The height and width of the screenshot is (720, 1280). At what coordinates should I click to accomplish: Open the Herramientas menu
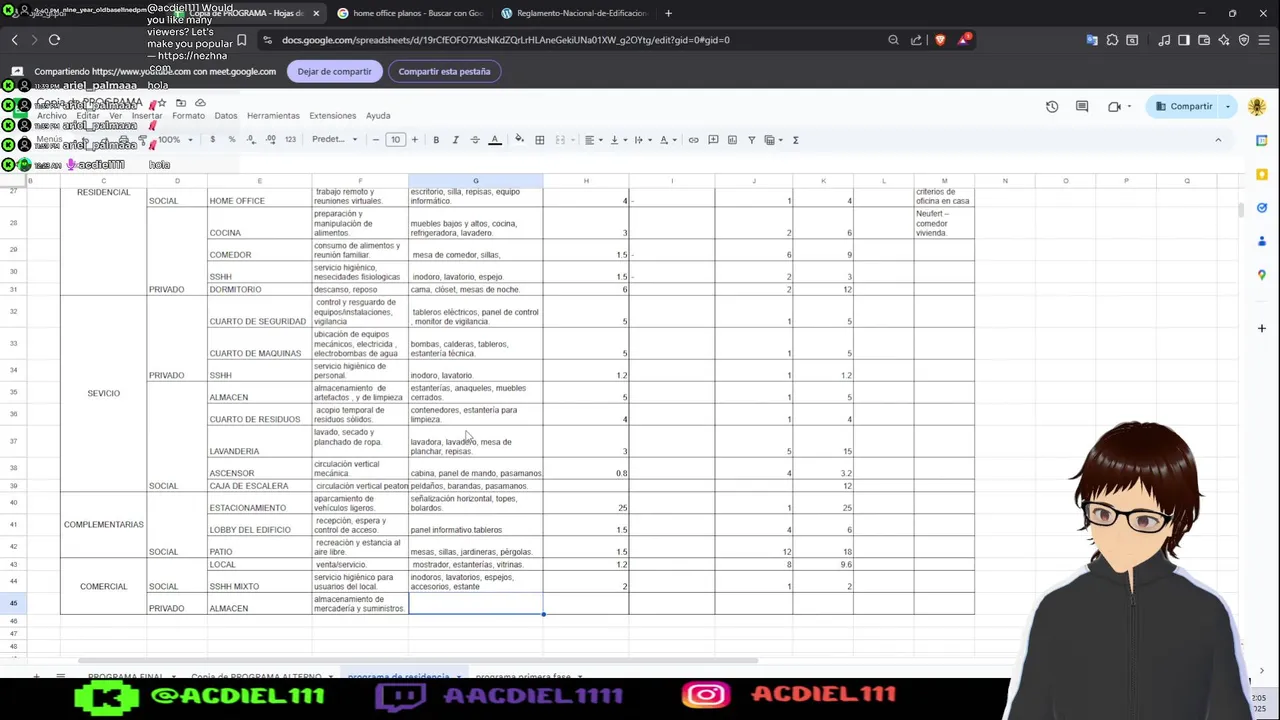pos(273,116)
